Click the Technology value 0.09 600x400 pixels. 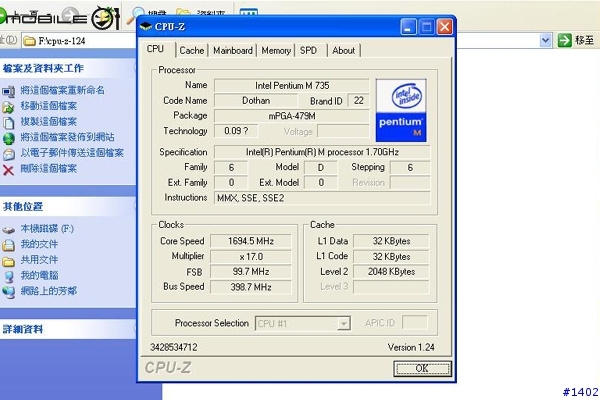click(x=236, y=131)
